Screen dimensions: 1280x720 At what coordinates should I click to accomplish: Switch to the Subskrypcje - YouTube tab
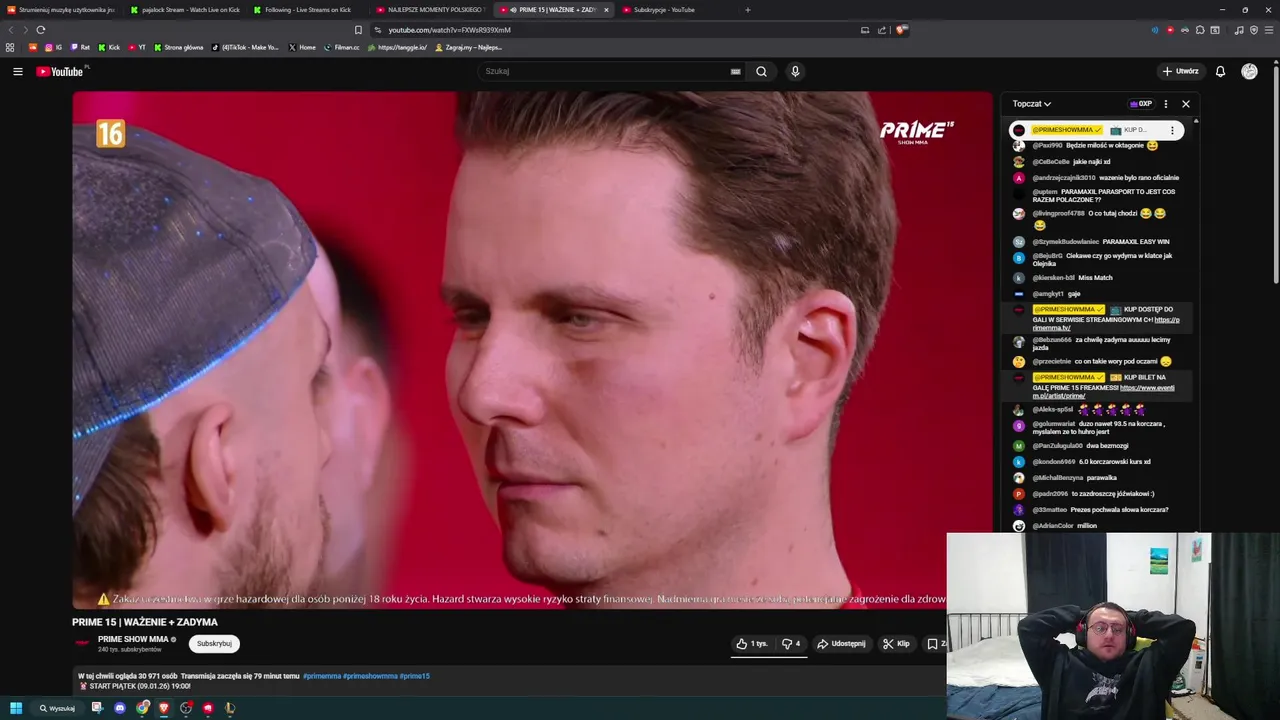[x=664, y=10]
